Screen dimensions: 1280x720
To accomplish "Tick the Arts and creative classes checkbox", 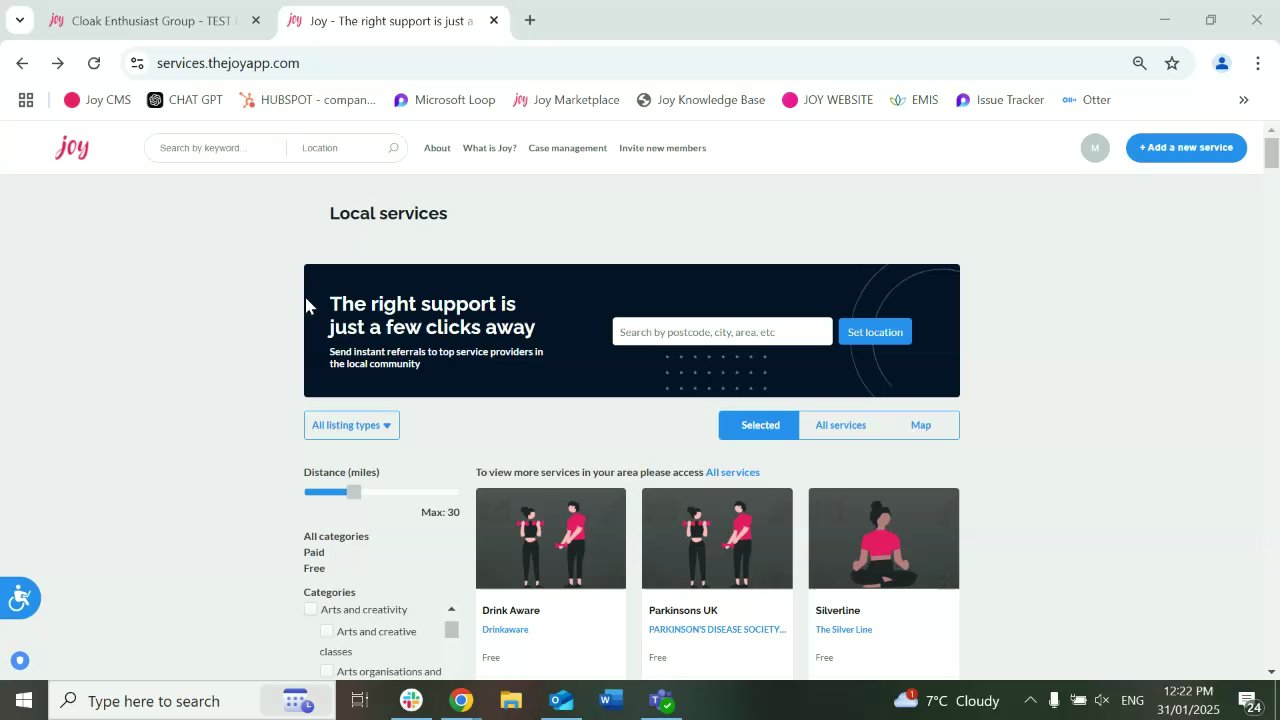I will [x=327, y=631].
